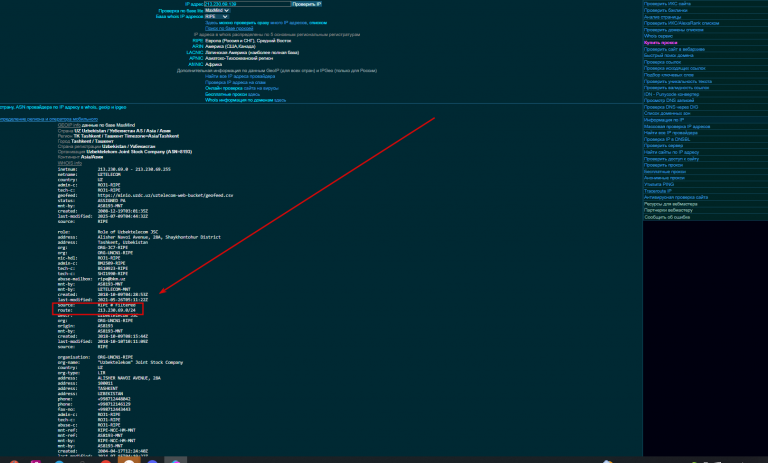Open Утилита PING in sidebar
768x463 pixels.
[x=659, y=185]
